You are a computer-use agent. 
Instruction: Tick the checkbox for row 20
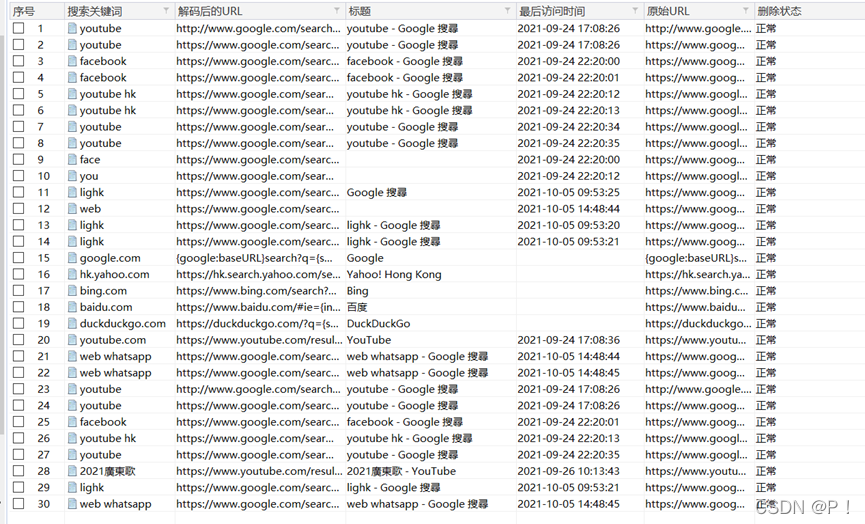click(19, 340)
